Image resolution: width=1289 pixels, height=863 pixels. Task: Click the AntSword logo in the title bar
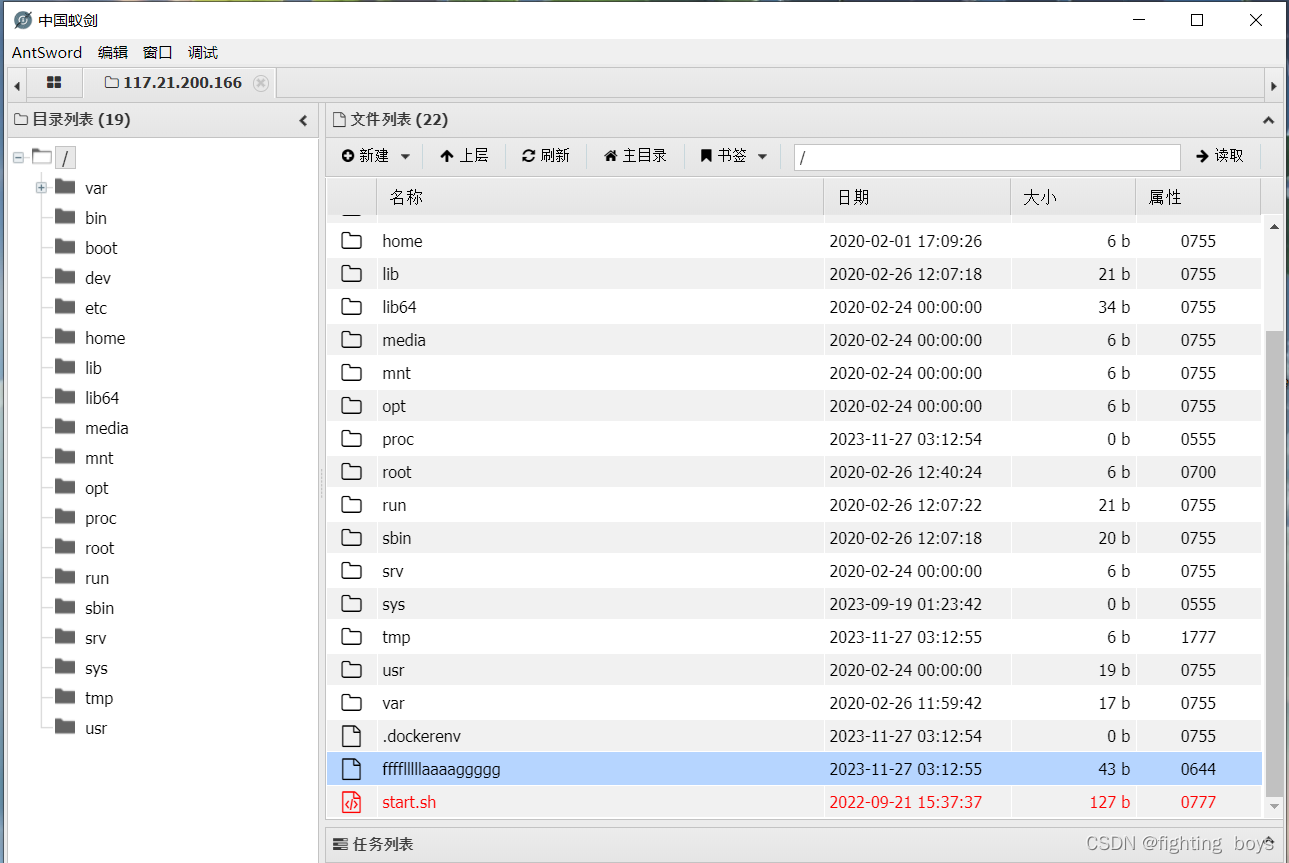pyautogui.click(x=22, y=19)
